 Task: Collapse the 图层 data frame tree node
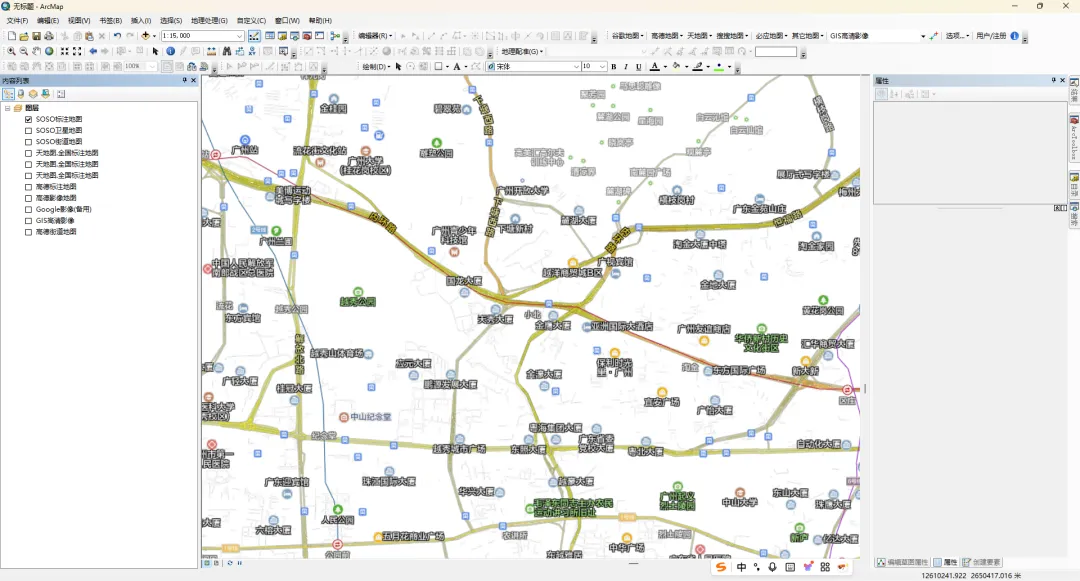click(x=8, y=108)
